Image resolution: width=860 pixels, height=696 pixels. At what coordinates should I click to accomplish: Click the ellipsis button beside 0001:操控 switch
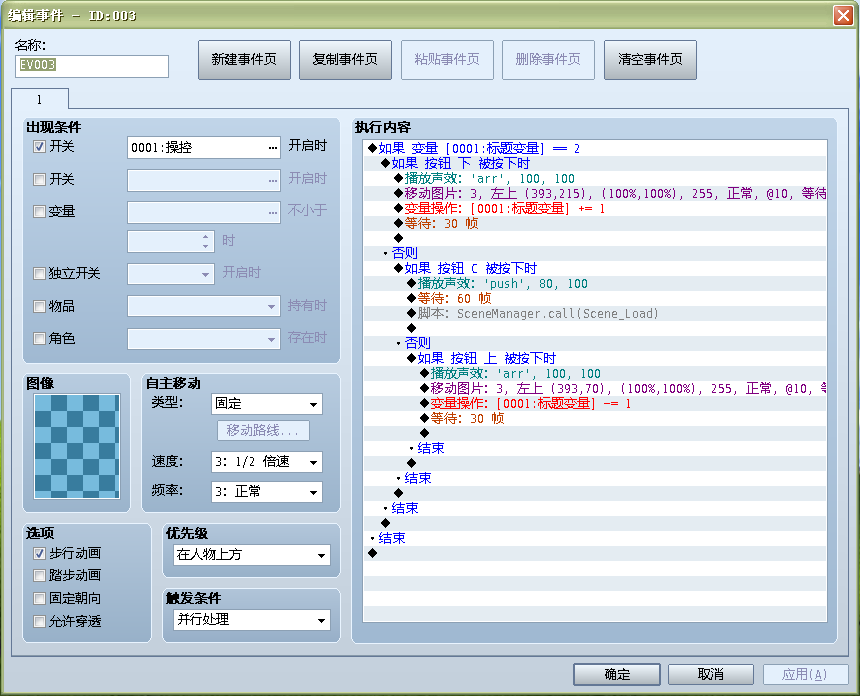(x=273, y=148)
